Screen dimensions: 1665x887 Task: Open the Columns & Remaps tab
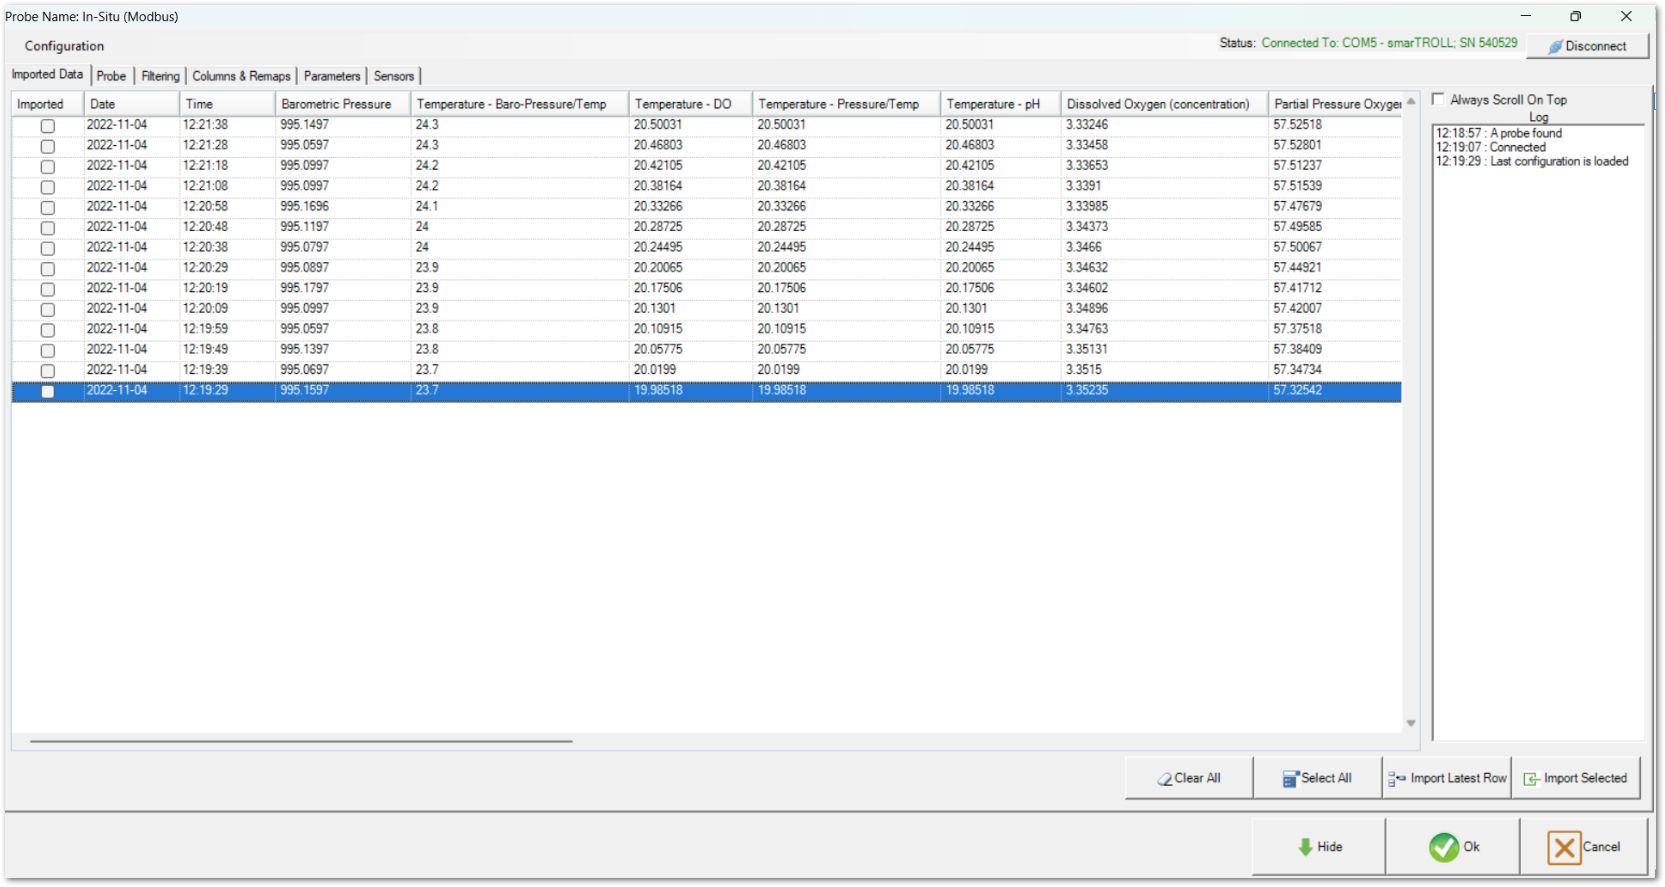241,76
